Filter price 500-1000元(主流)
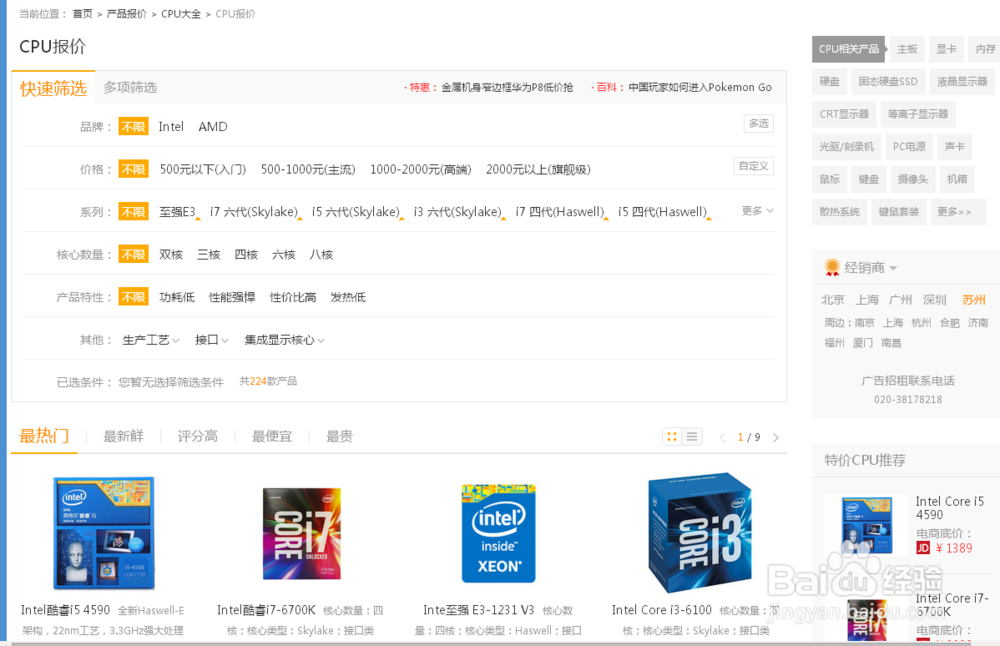 click(308, 170)
